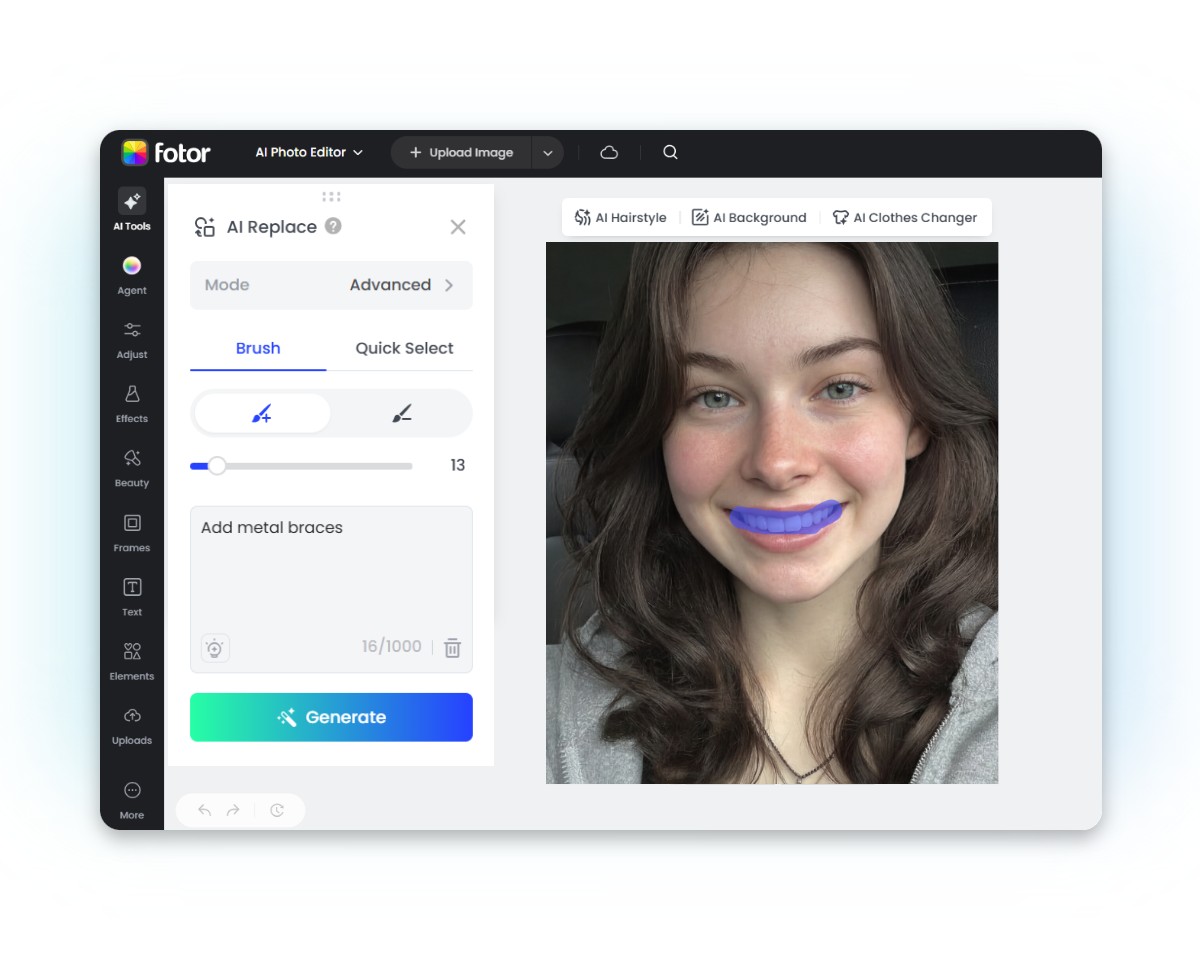Open the Beauty tools
The image size is (1200, 960).
pos(132,466)
